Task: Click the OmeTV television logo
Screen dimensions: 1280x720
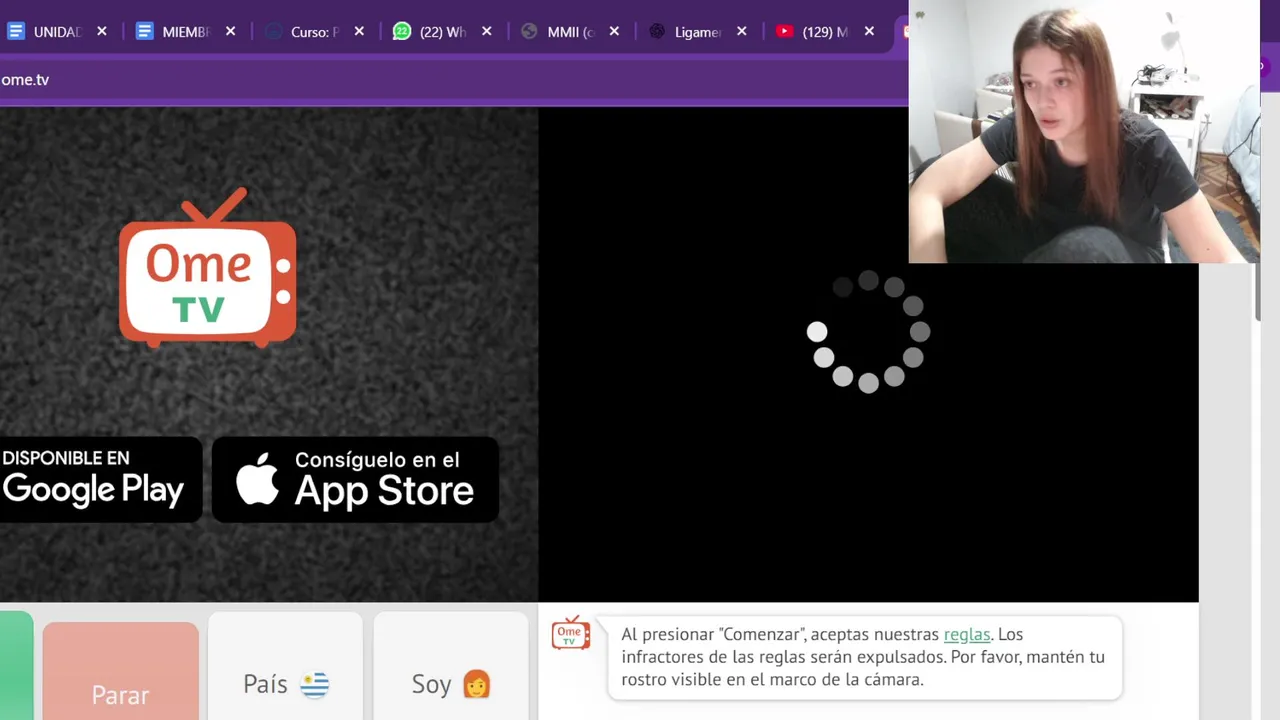Action: pyautogui.click(x=207, y=267)
